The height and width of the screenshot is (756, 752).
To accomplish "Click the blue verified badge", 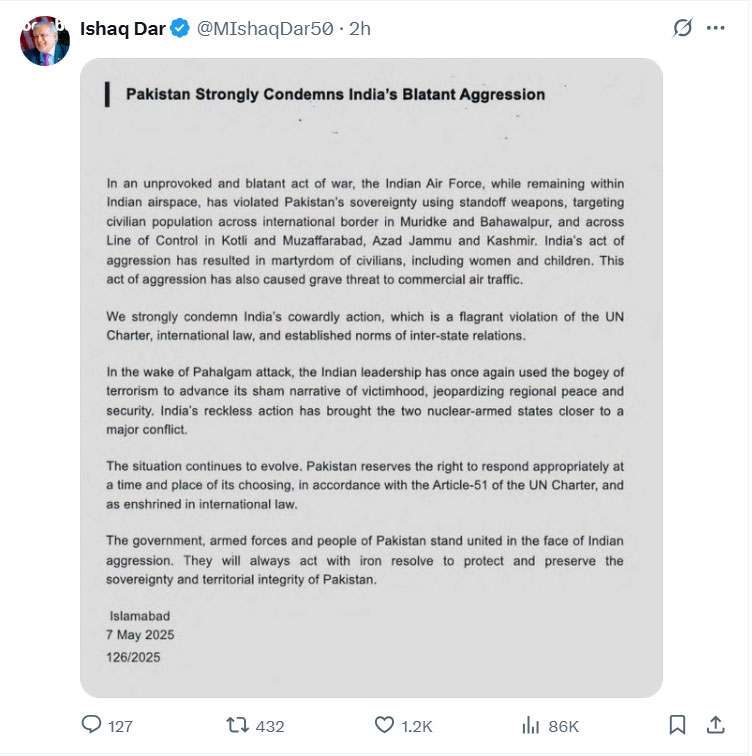I will (179, 29).
